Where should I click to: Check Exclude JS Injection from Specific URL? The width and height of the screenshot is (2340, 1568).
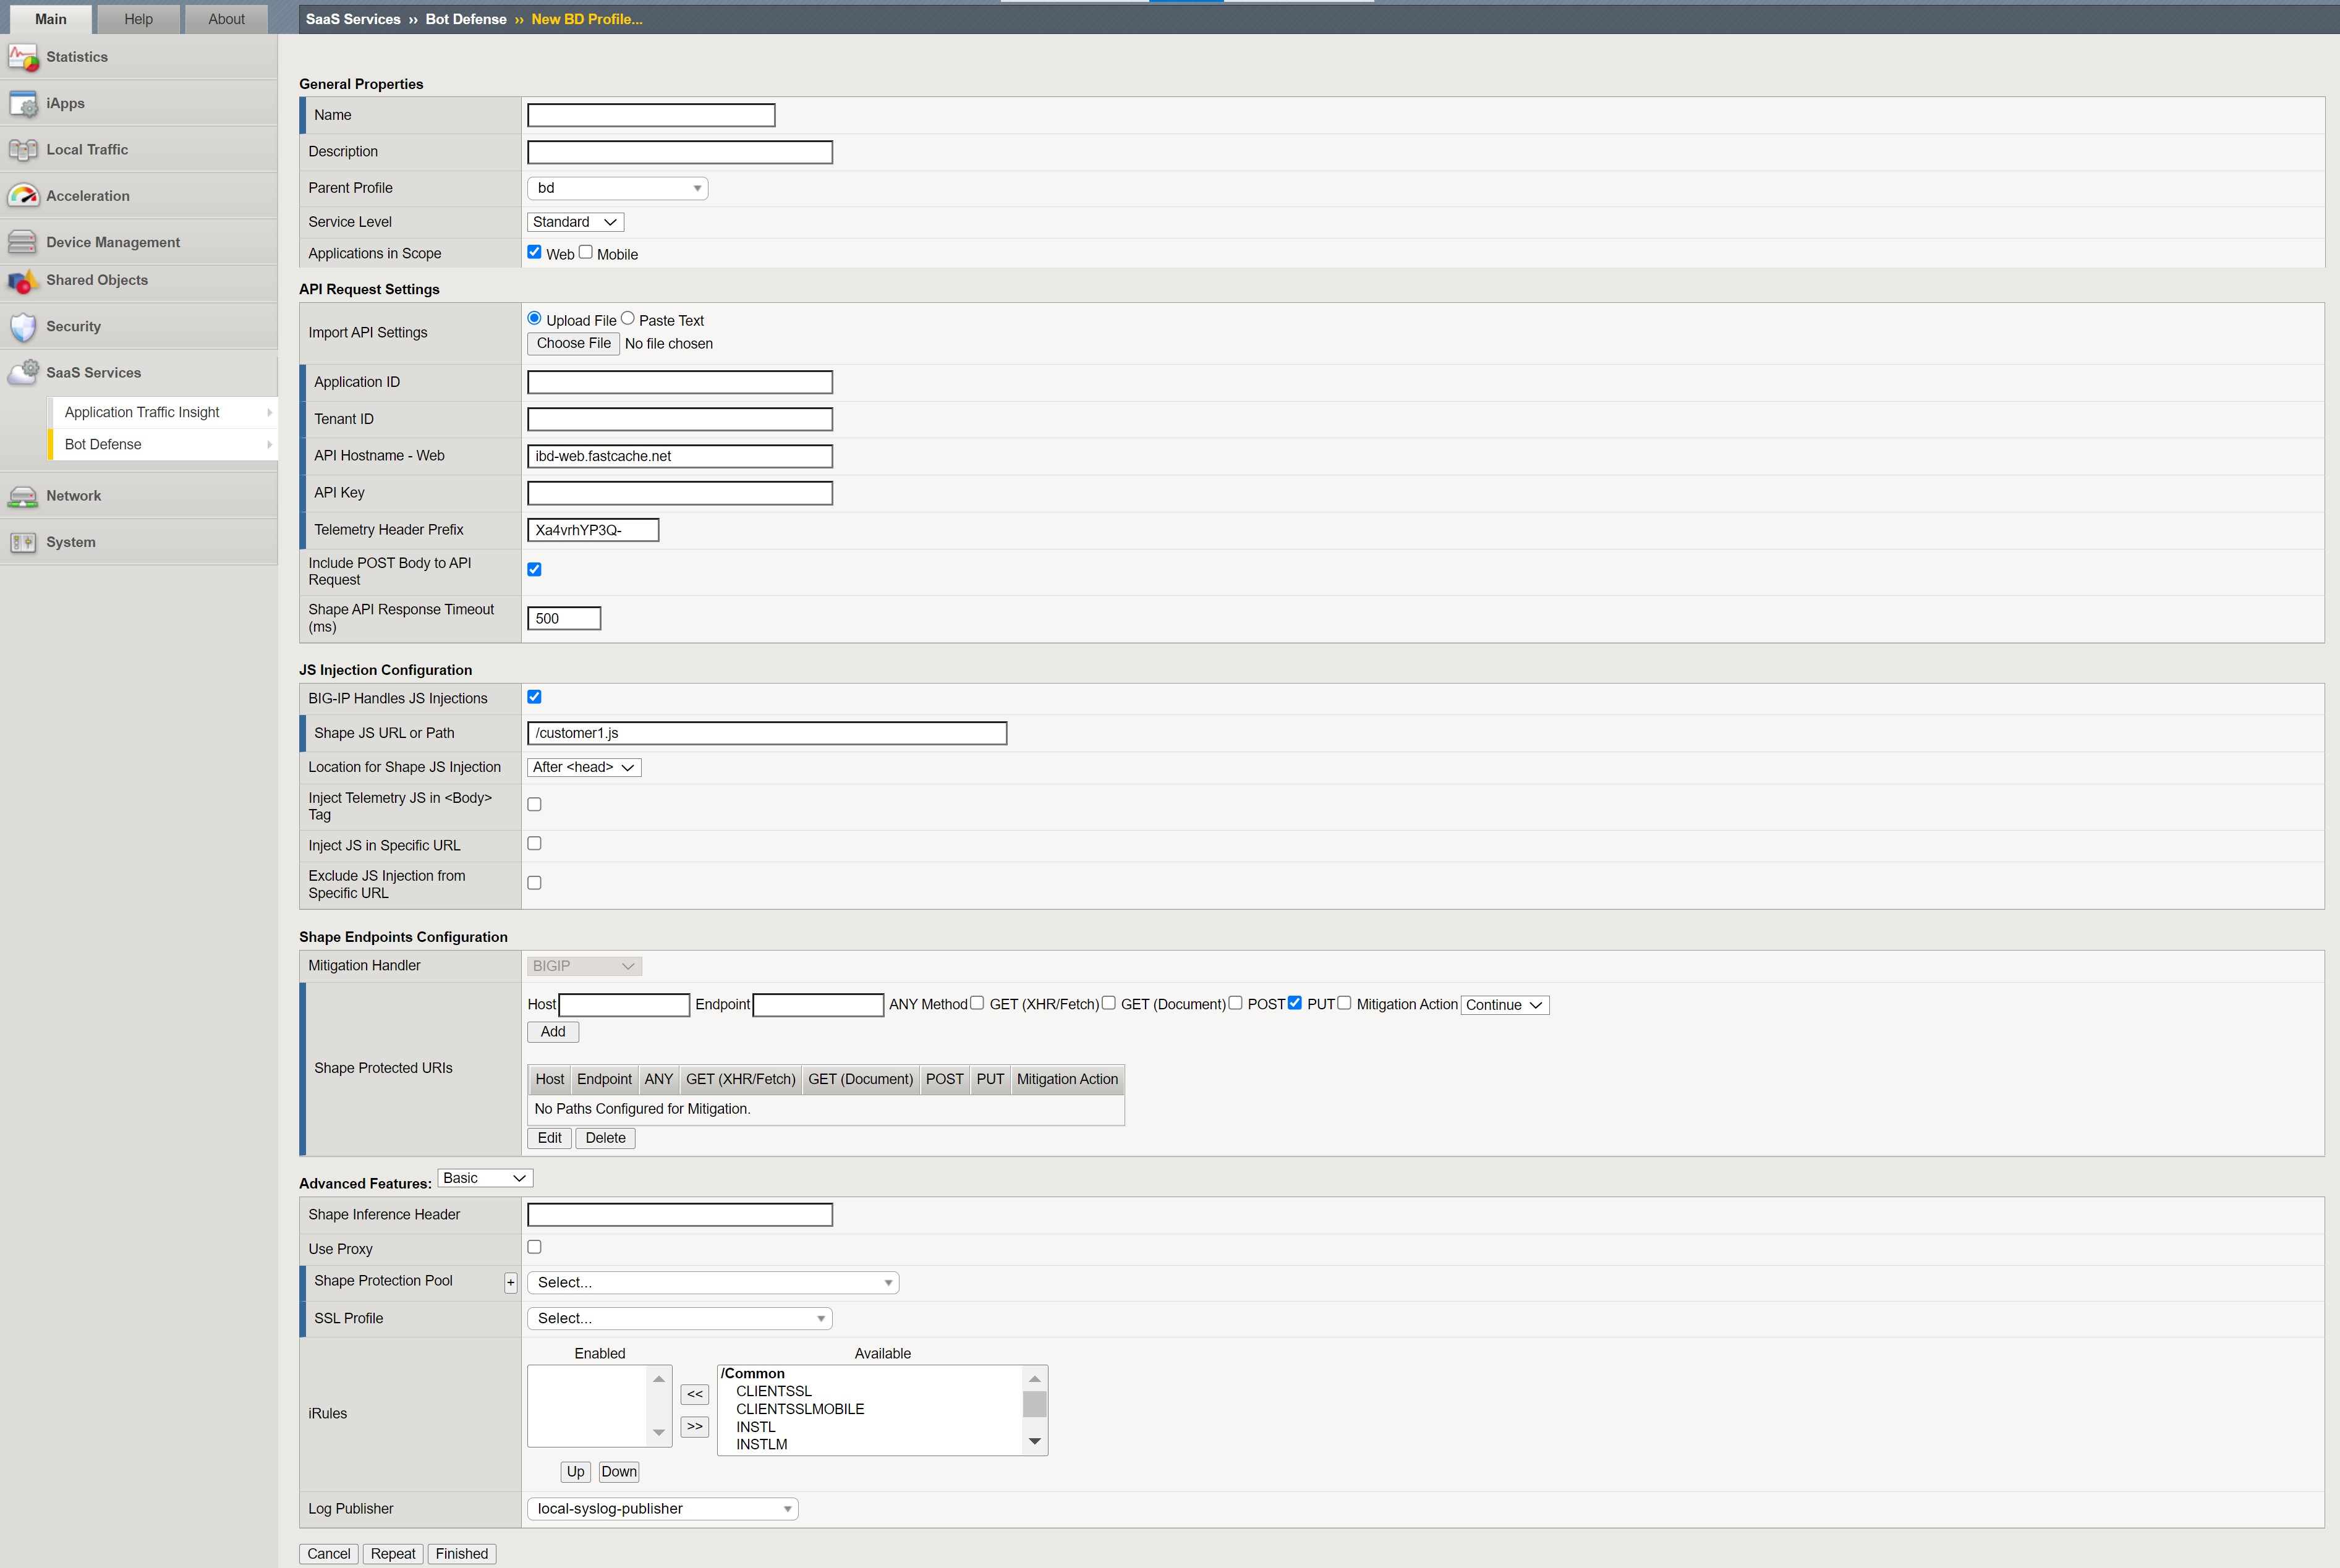(x=534, y=883)
